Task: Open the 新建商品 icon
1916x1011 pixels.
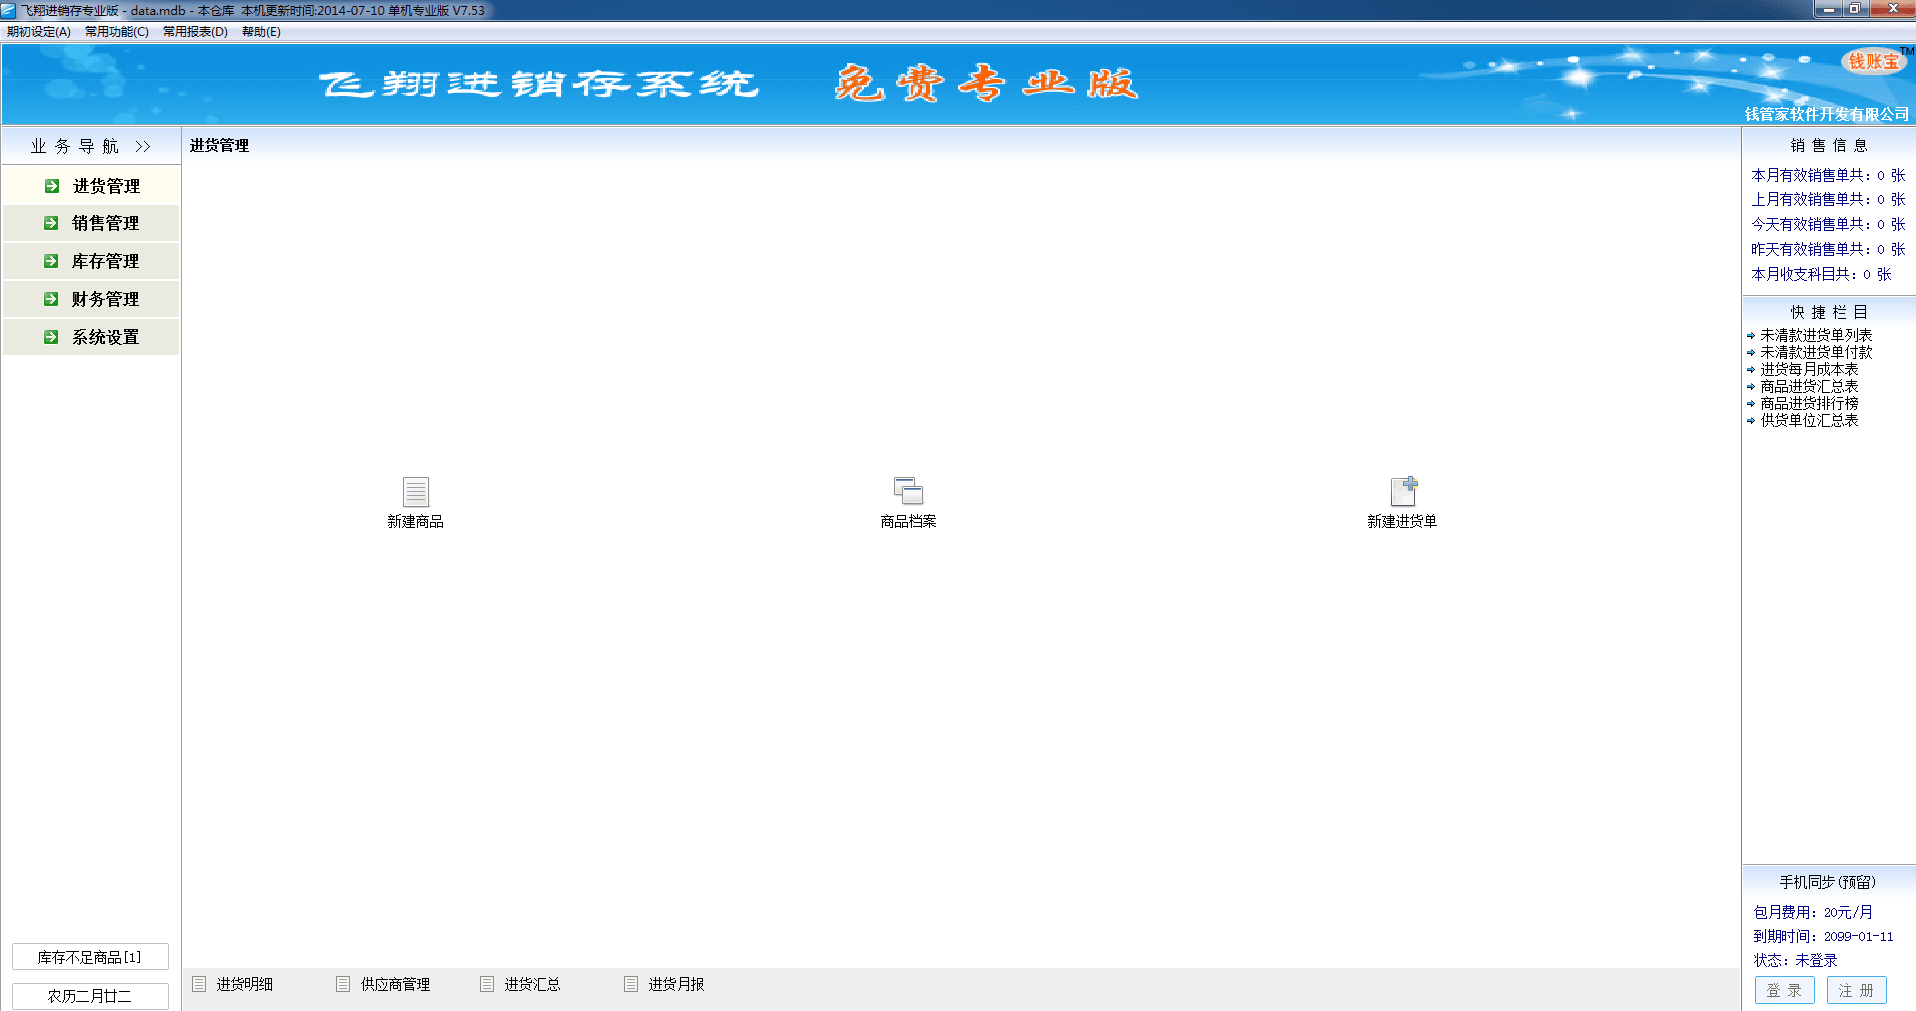Action: coord(415,492)
